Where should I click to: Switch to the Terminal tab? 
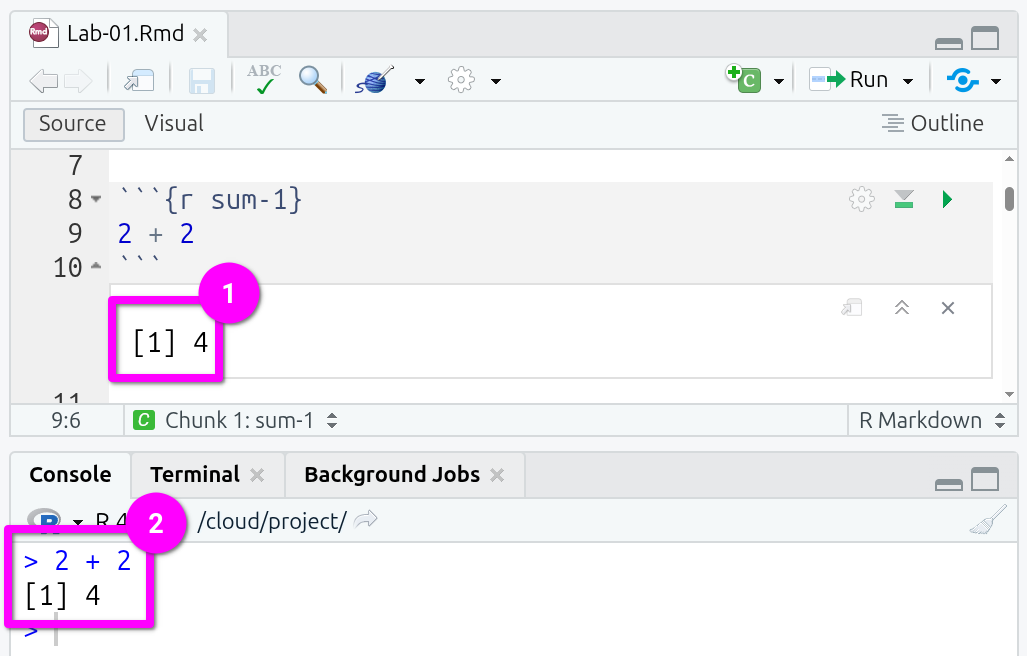195,475
